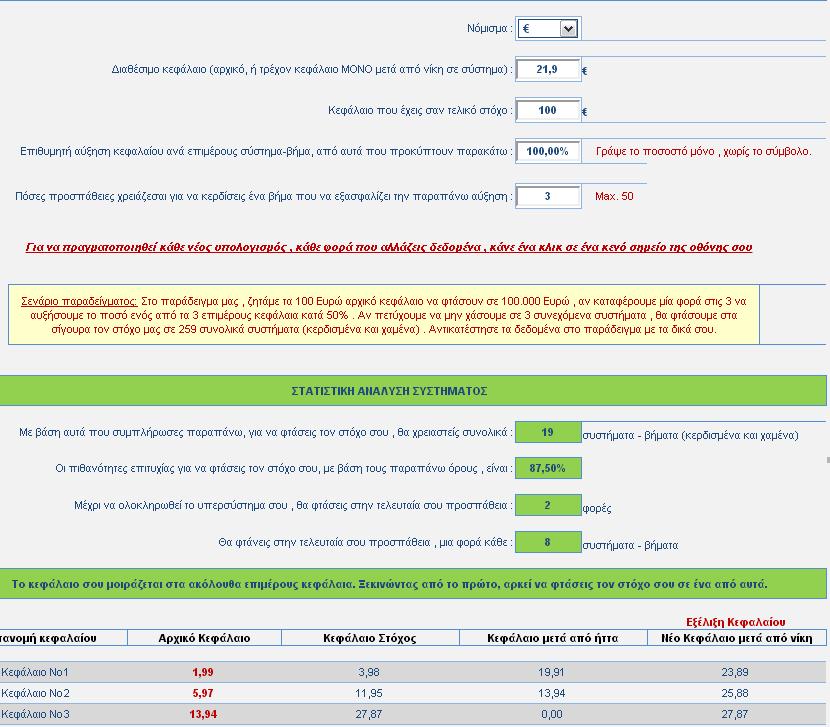This screenshot has height=727, width=830.
Task: Select the 'Κεφάλαιο Στόχος' column header
Action: (x=369, y=638)
